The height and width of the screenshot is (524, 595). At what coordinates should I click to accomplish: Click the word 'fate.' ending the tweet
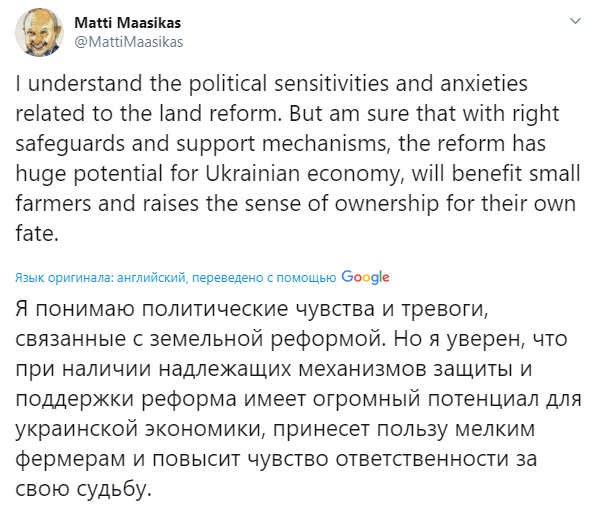37,233
